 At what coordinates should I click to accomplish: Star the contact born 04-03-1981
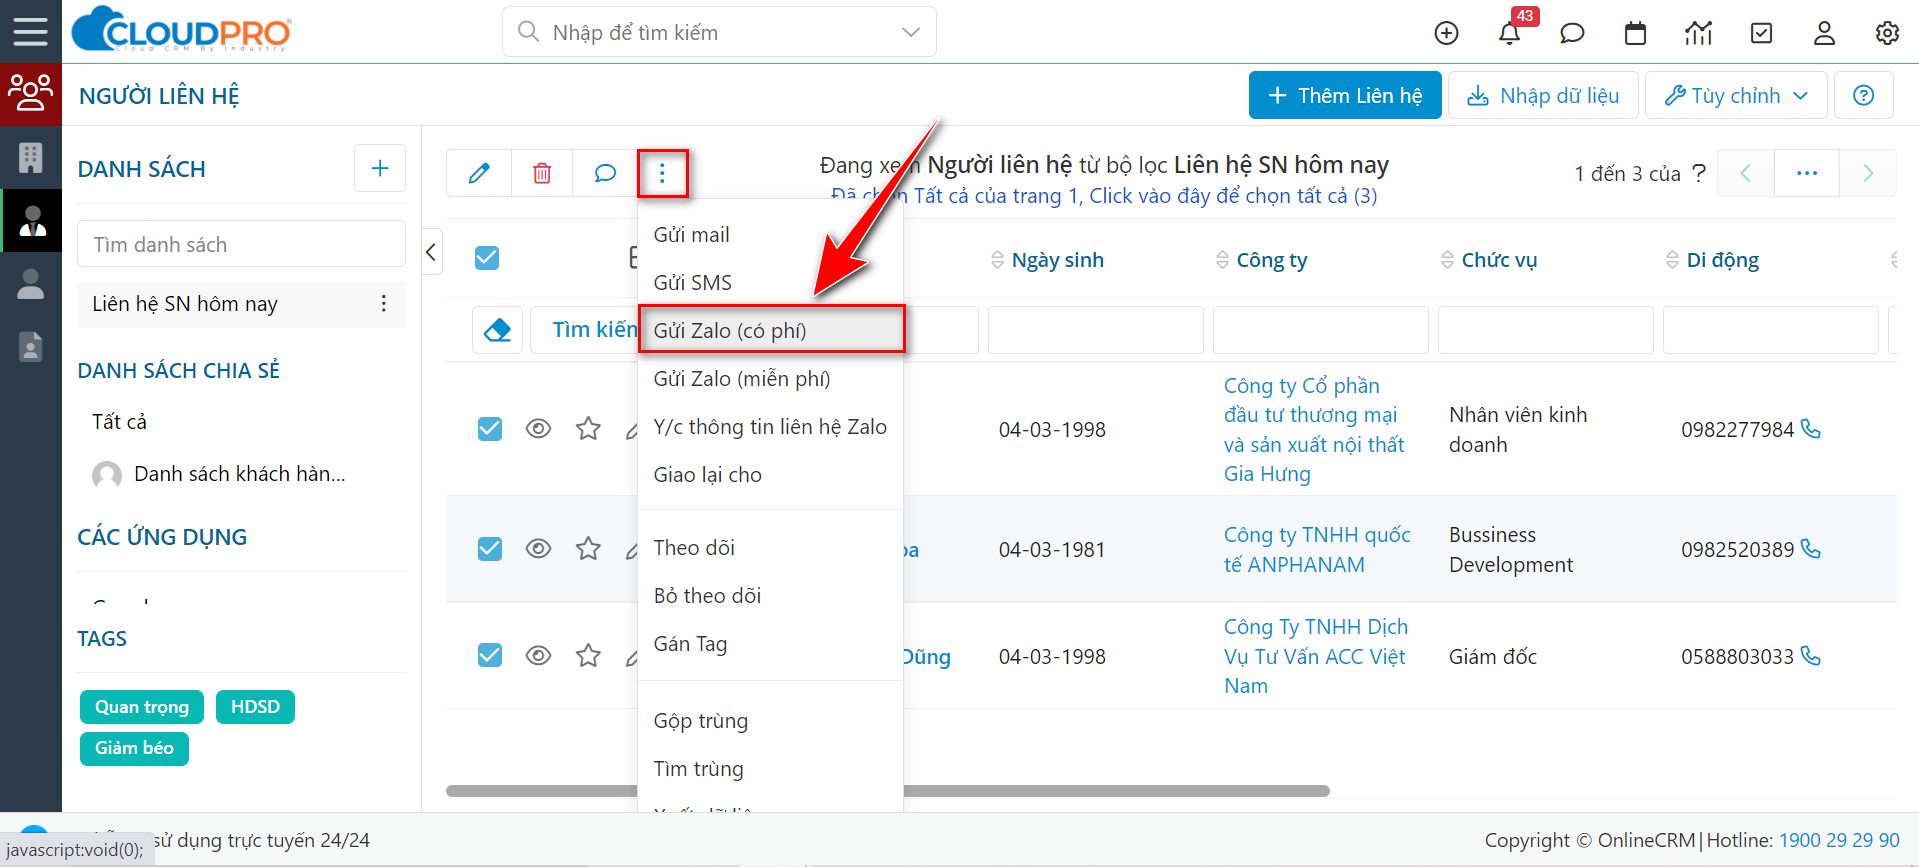tap(588, 548)
